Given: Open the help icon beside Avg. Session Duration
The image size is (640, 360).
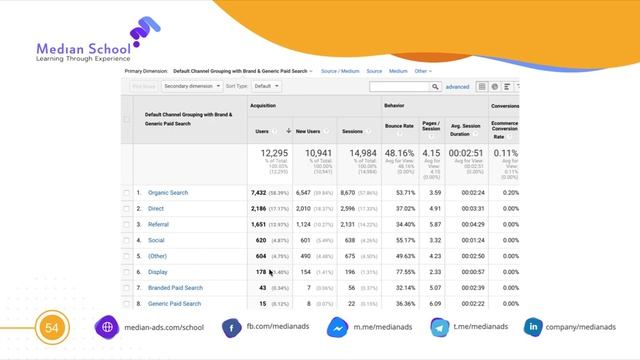Looking at the screenshot, I should [x=476, y=134].
